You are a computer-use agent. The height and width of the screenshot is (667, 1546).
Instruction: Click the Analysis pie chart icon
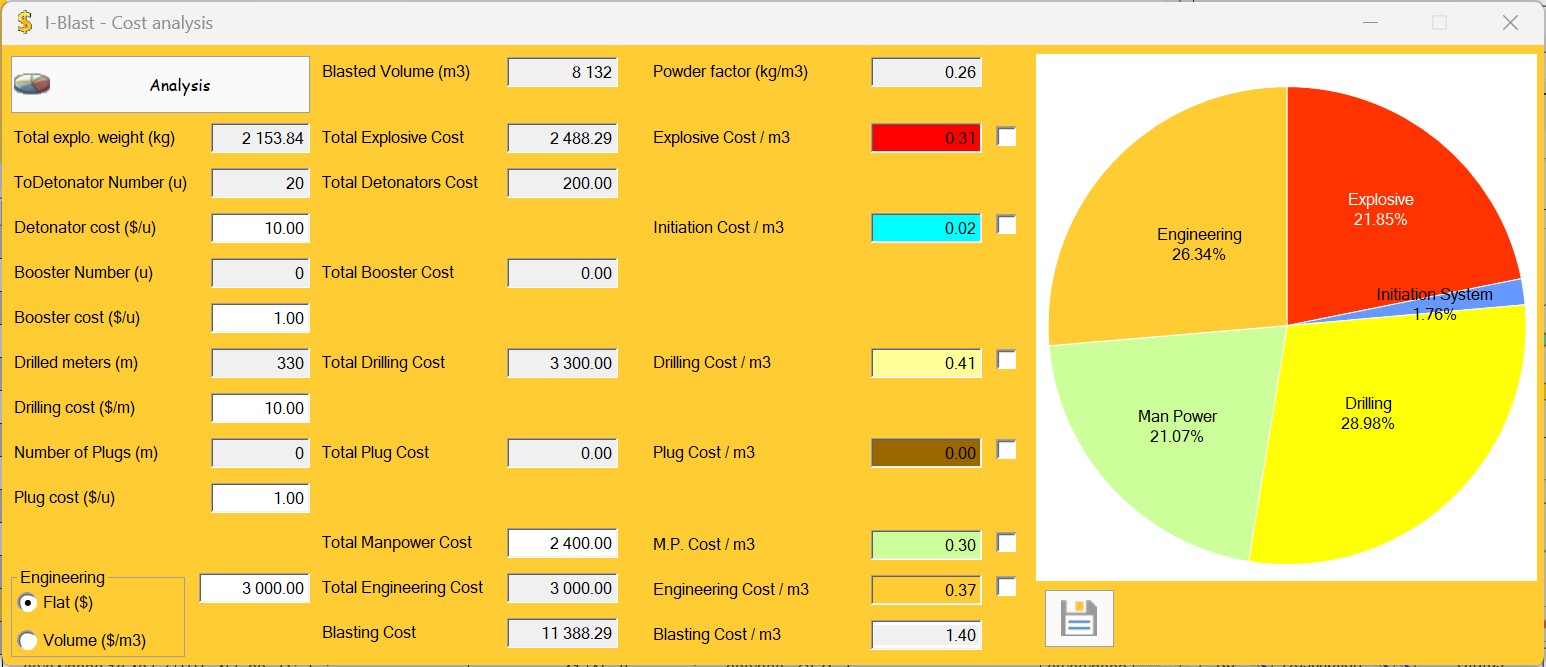pyautogui.click(x=30, y=84)
